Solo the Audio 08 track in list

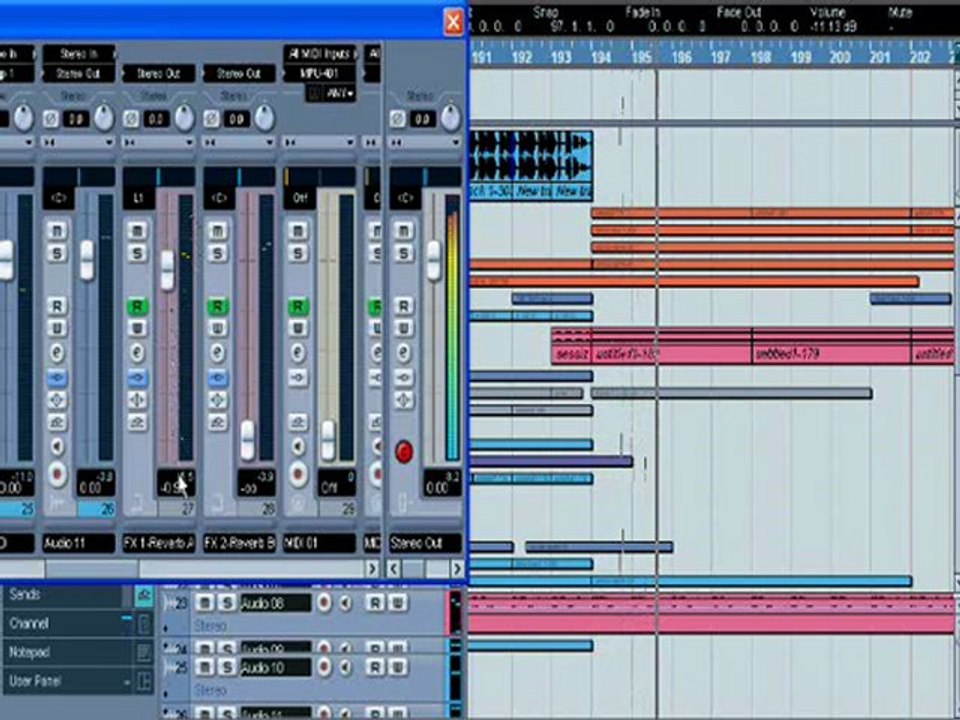click(x=227, y=603)
